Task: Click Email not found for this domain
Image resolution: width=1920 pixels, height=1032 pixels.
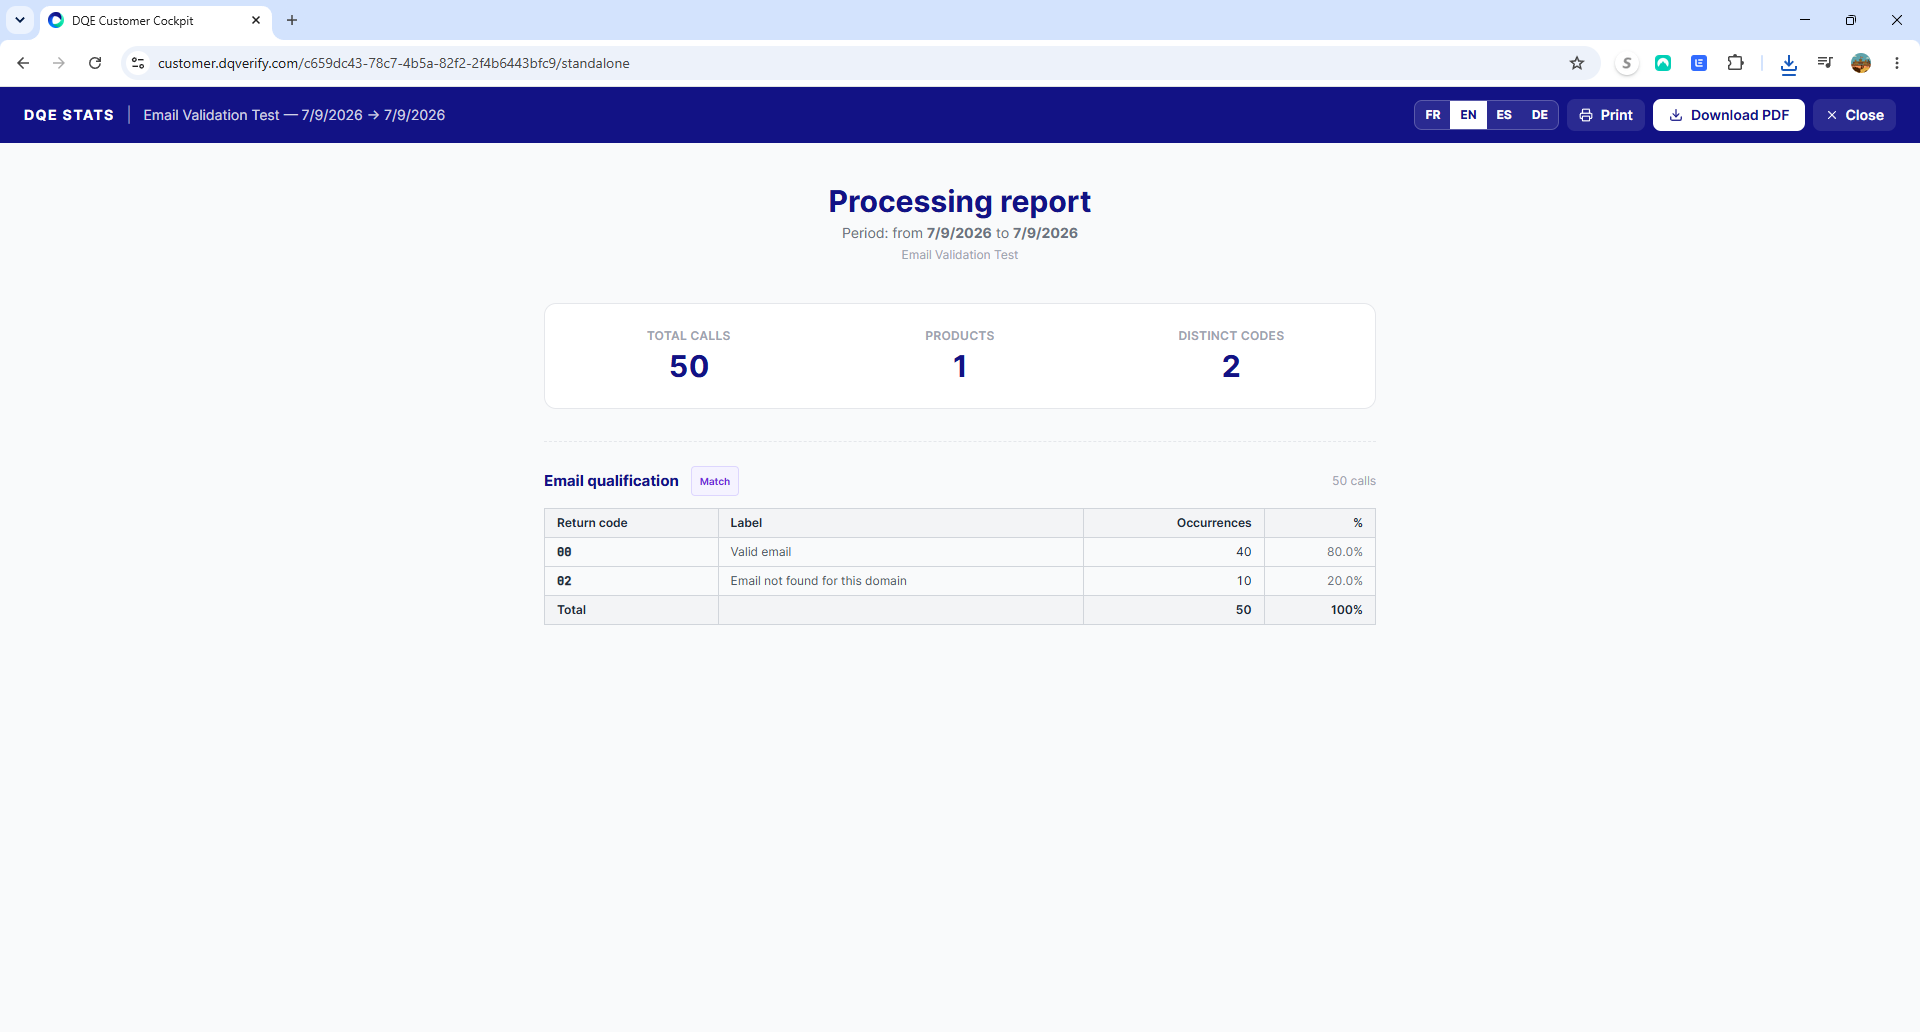Action: [818, 581]
